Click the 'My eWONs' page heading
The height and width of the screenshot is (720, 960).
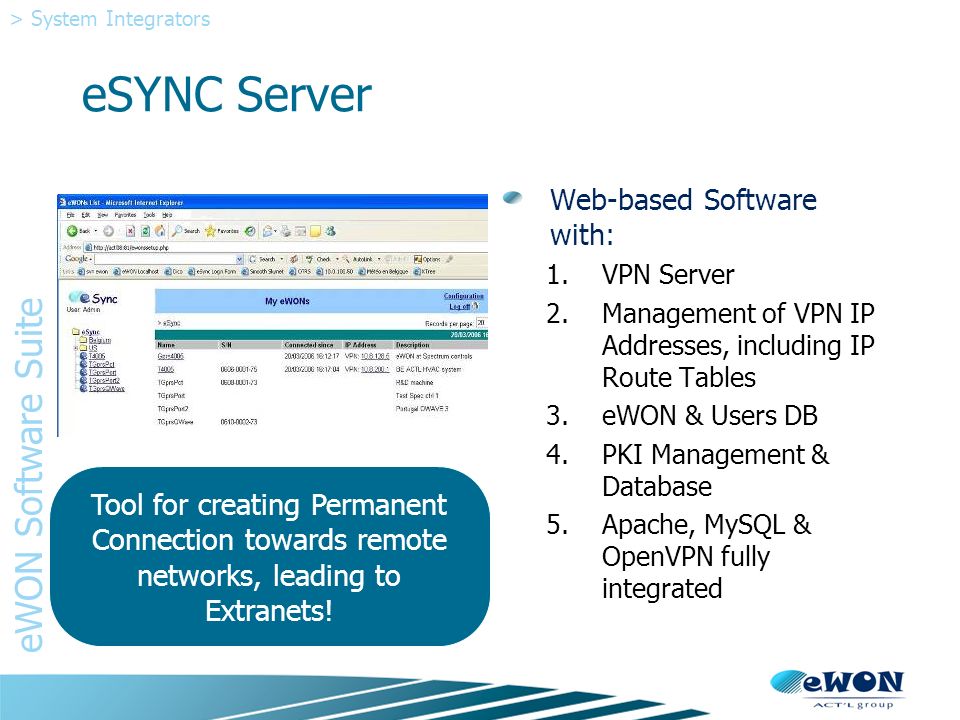tap(287, 301)
